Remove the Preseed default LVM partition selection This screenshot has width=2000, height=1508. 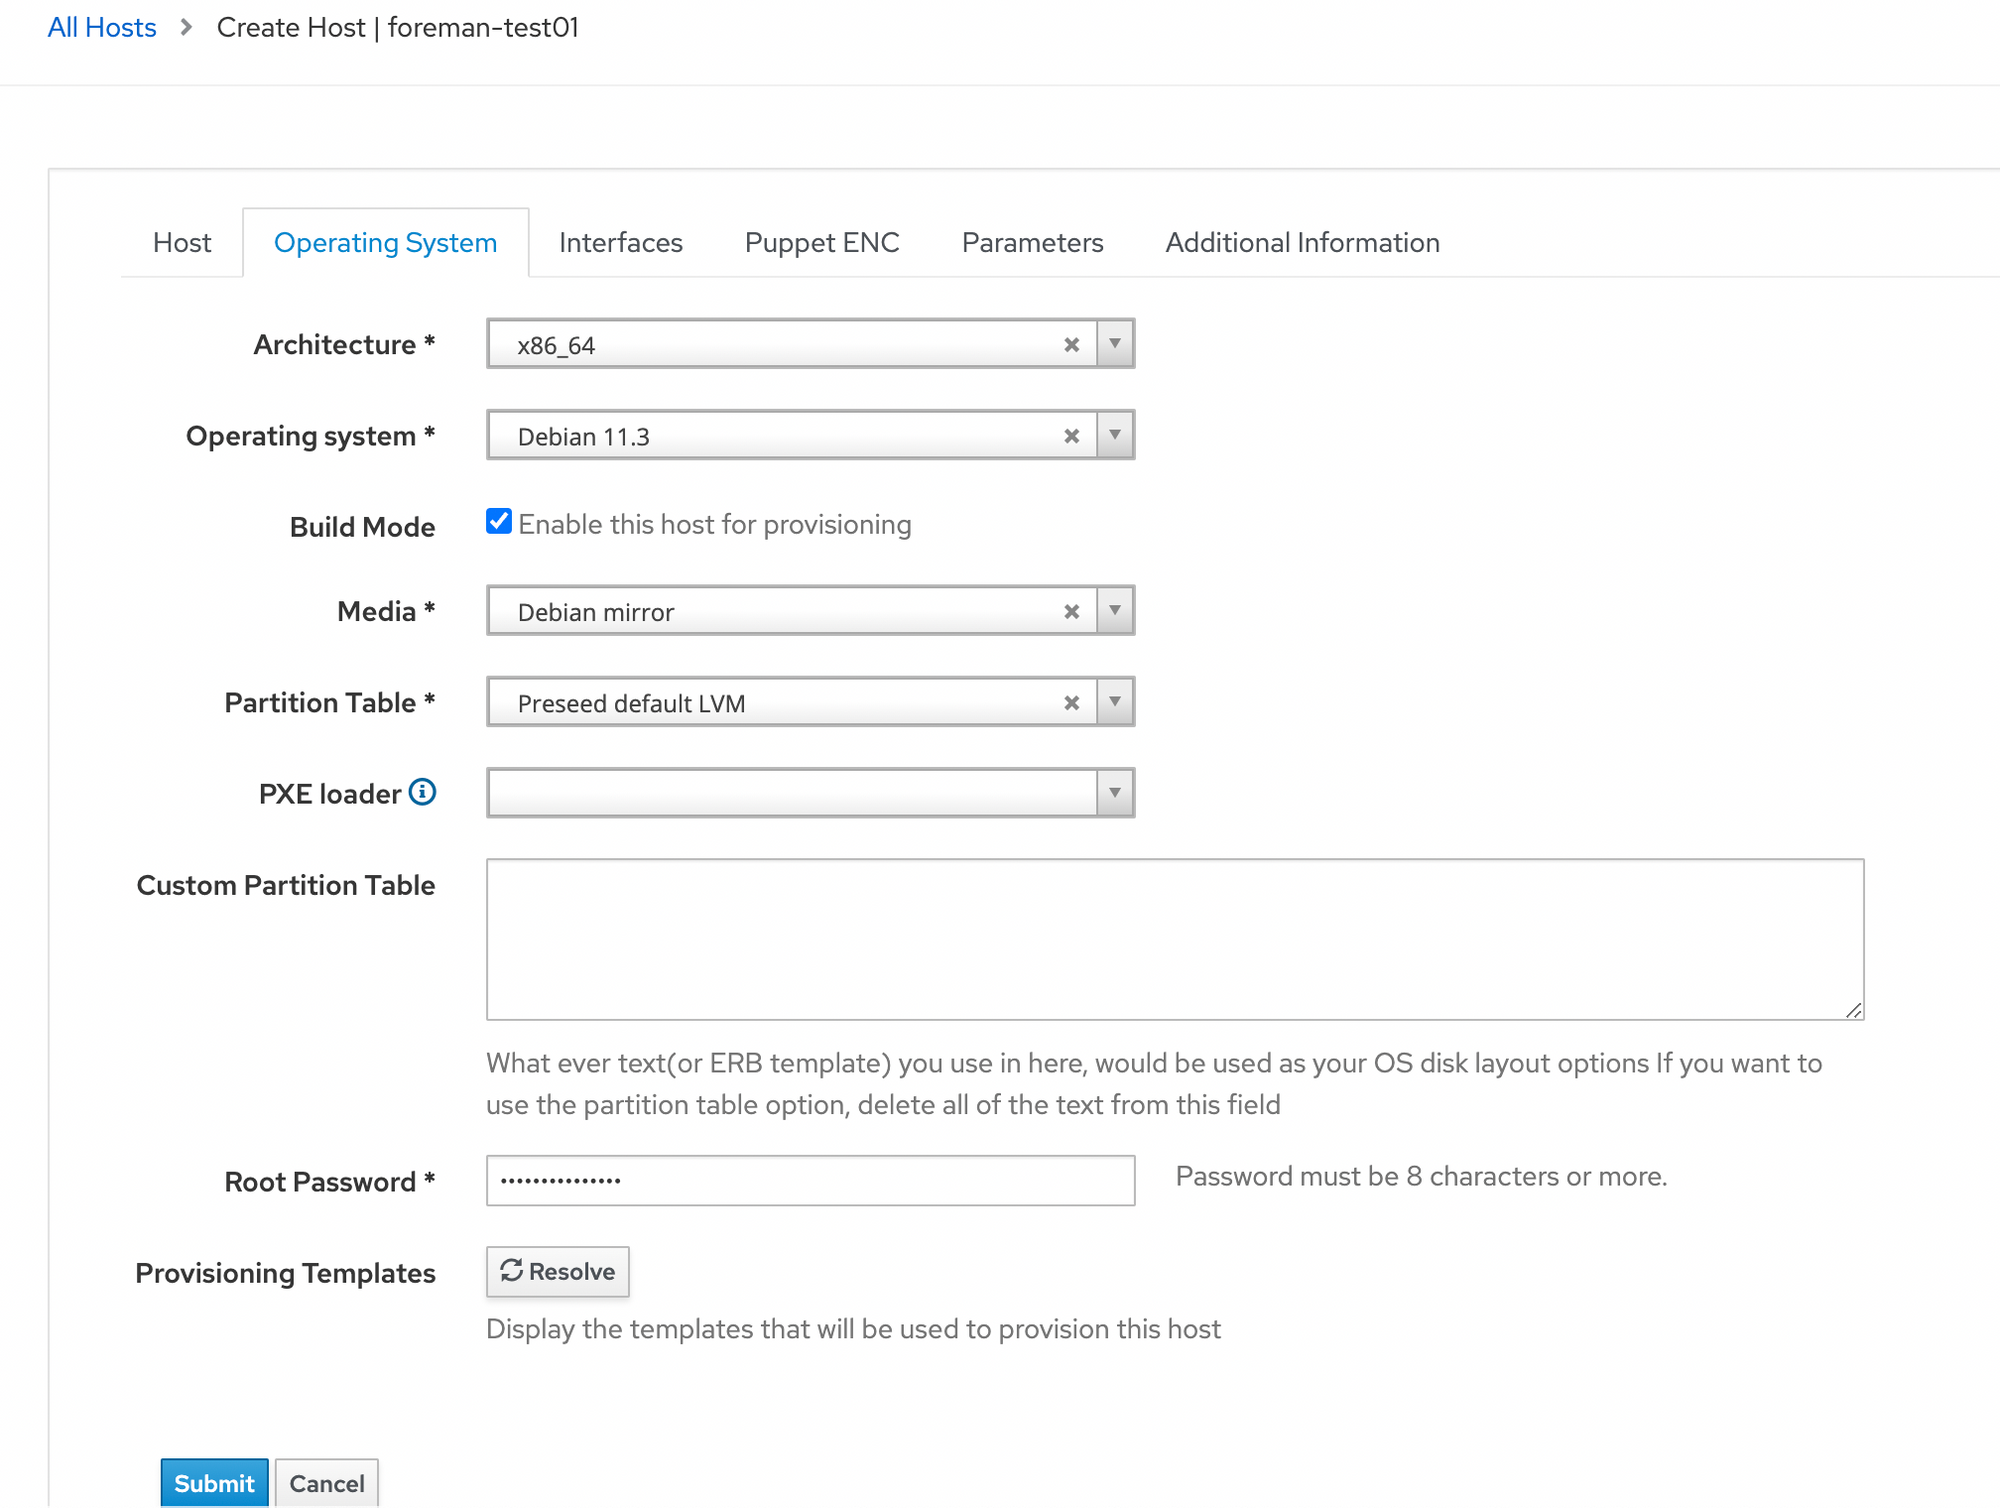click(1071, 703)
